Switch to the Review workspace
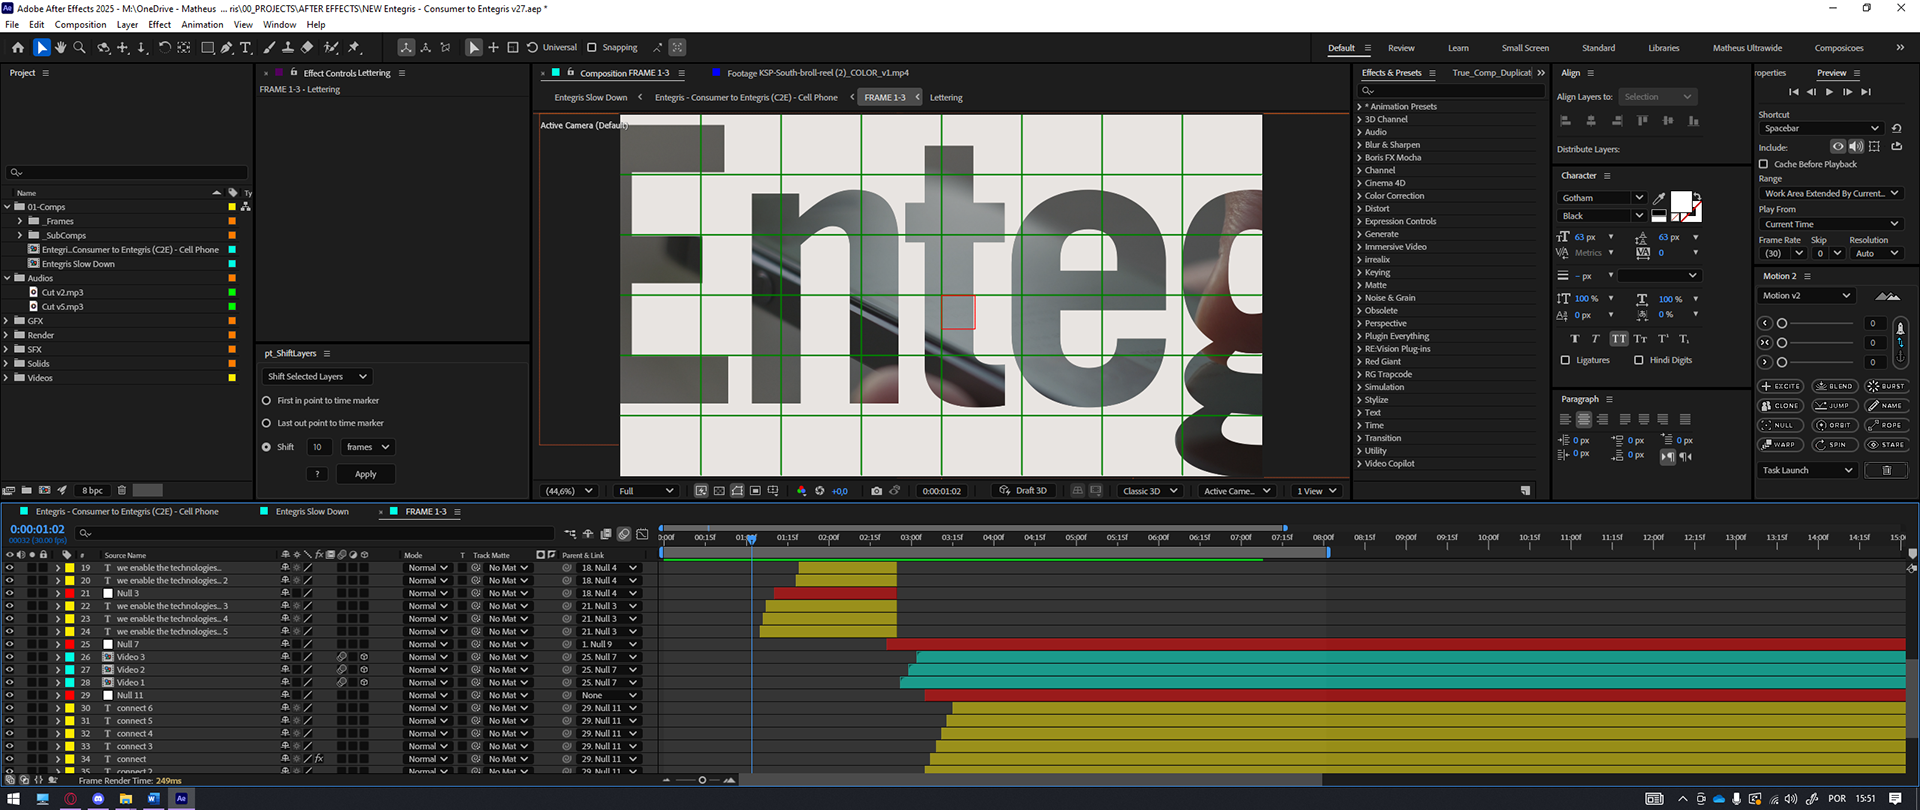 [1401, 48]
